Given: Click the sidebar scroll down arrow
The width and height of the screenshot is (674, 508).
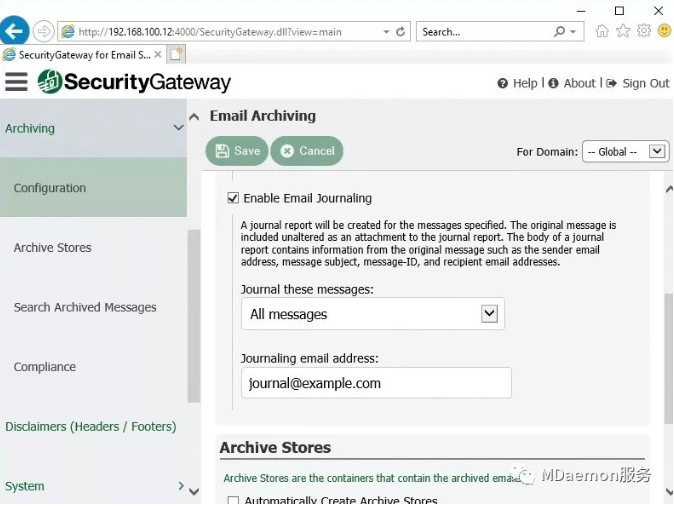Looking at the screenshot, I should pos(194,491).
